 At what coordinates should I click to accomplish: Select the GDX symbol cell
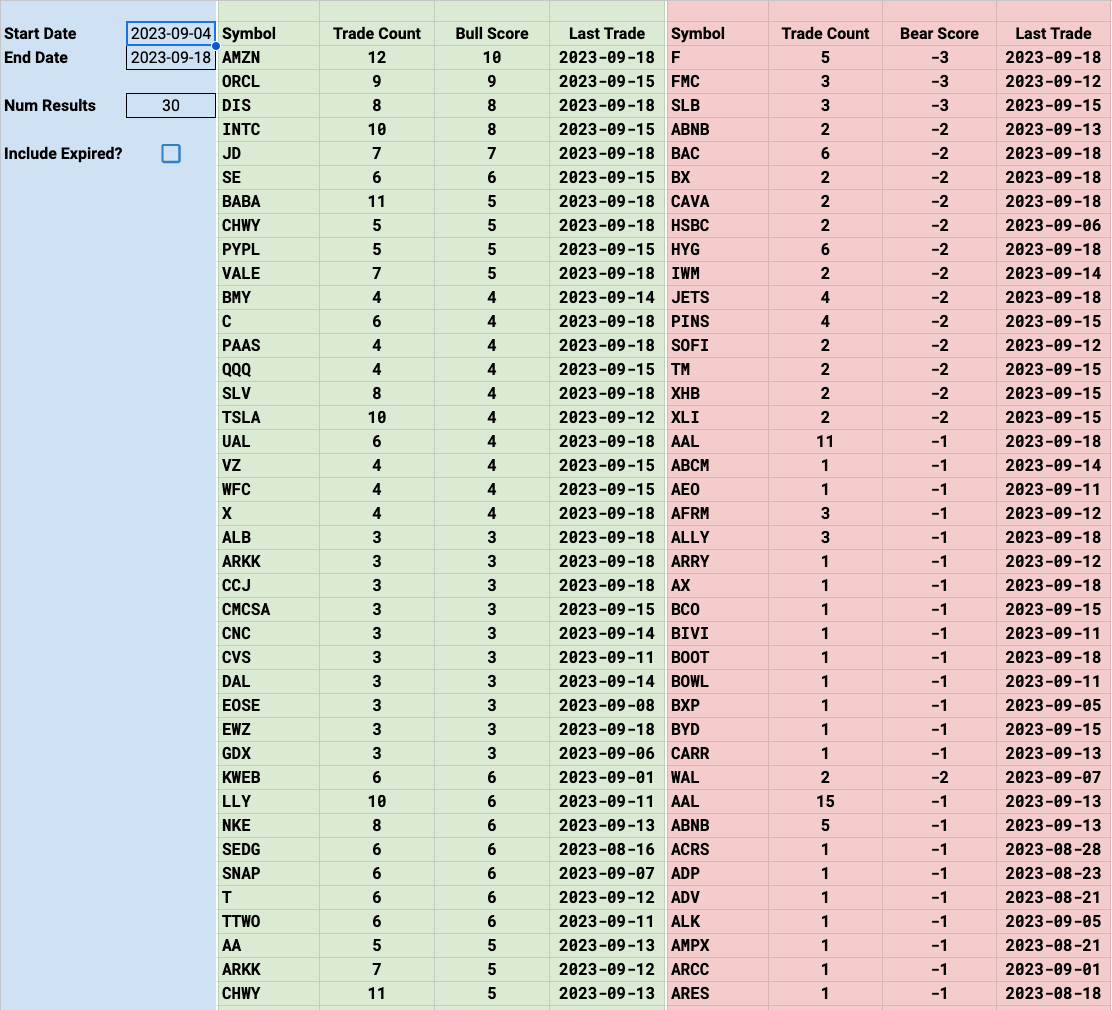(269, 753)
